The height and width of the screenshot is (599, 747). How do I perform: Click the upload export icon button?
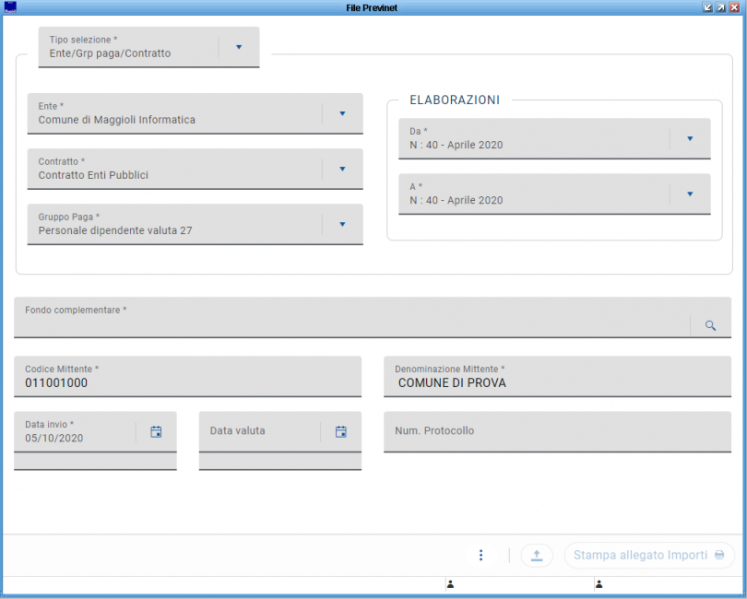pyautogui.click(x=536, y=555)
